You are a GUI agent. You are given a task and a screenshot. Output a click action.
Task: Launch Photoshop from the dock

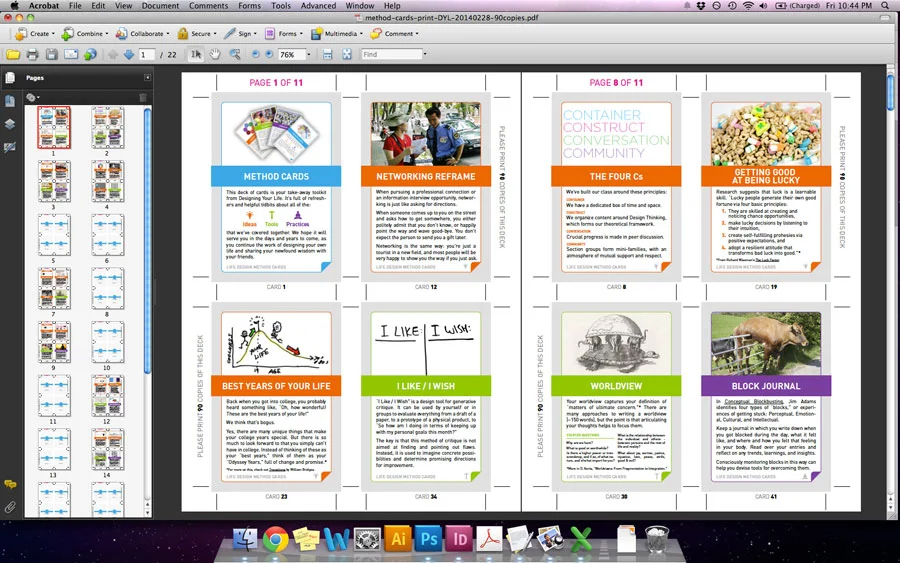pos(429,539)
